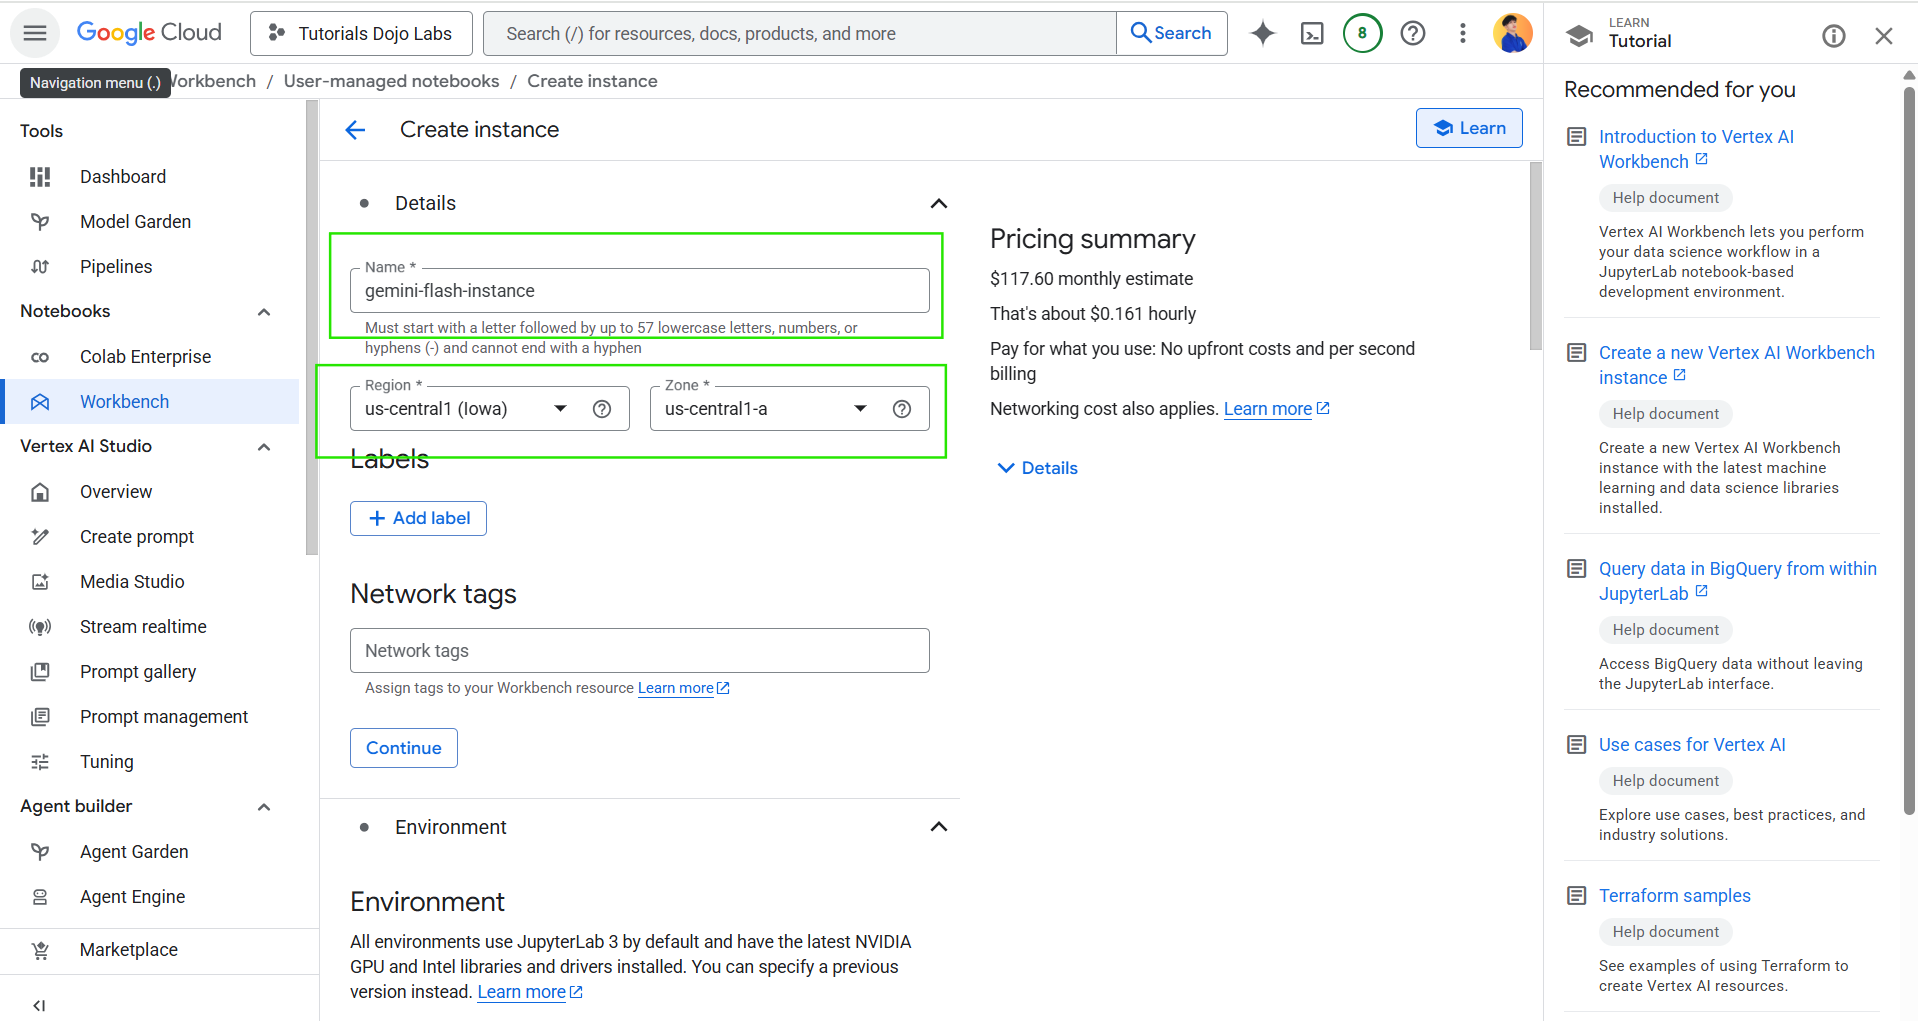The image size is (1918, 1021).
Task: Select Colab Enterprise in sidebar
Action: (x=145, y=357)
